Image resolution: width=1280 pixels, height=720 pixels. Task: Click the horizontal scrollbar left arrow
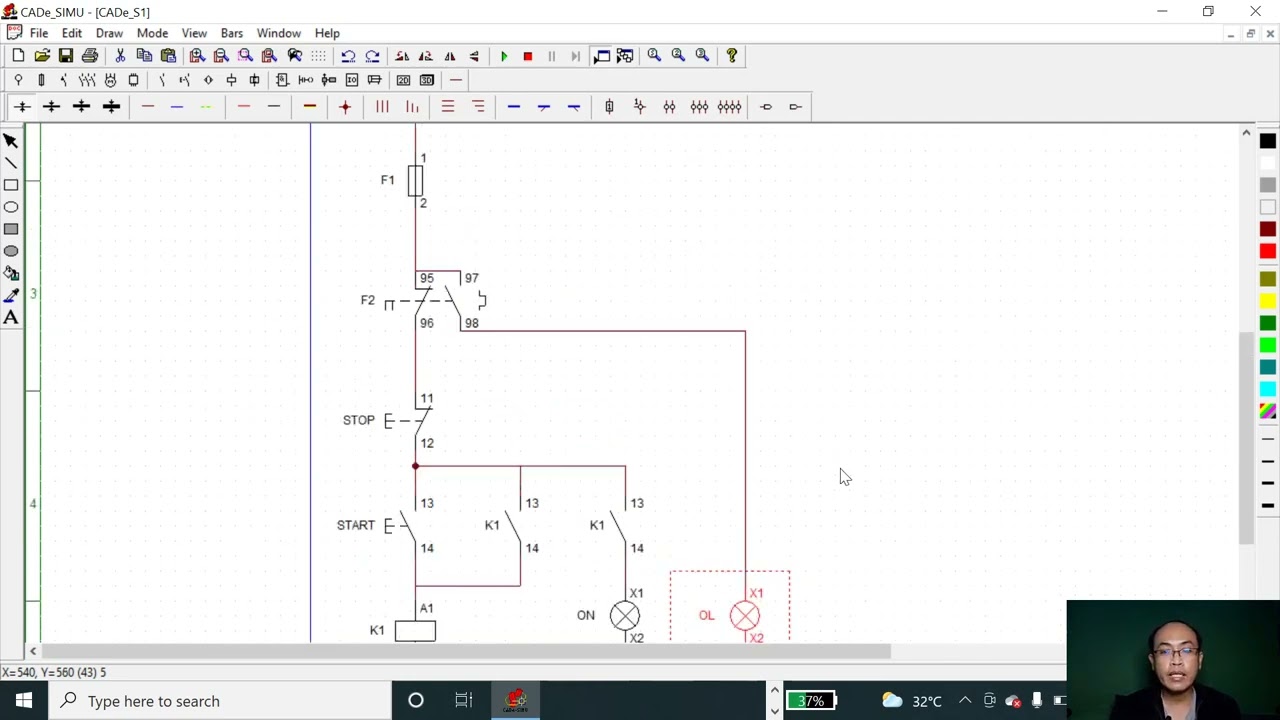(x=33, y=651)
